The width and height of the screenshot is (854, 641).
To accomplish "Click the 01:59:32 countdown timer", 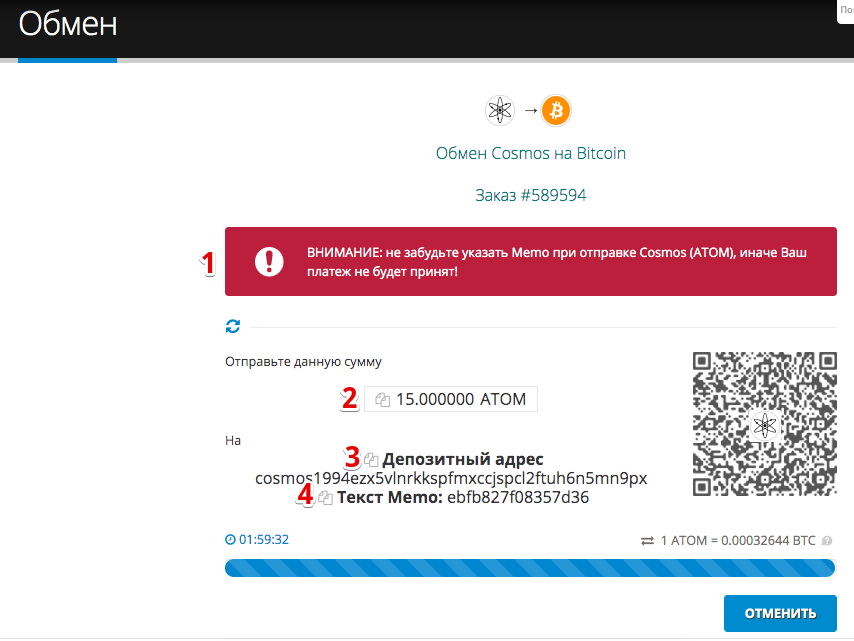I will click(x=264, y=539).
